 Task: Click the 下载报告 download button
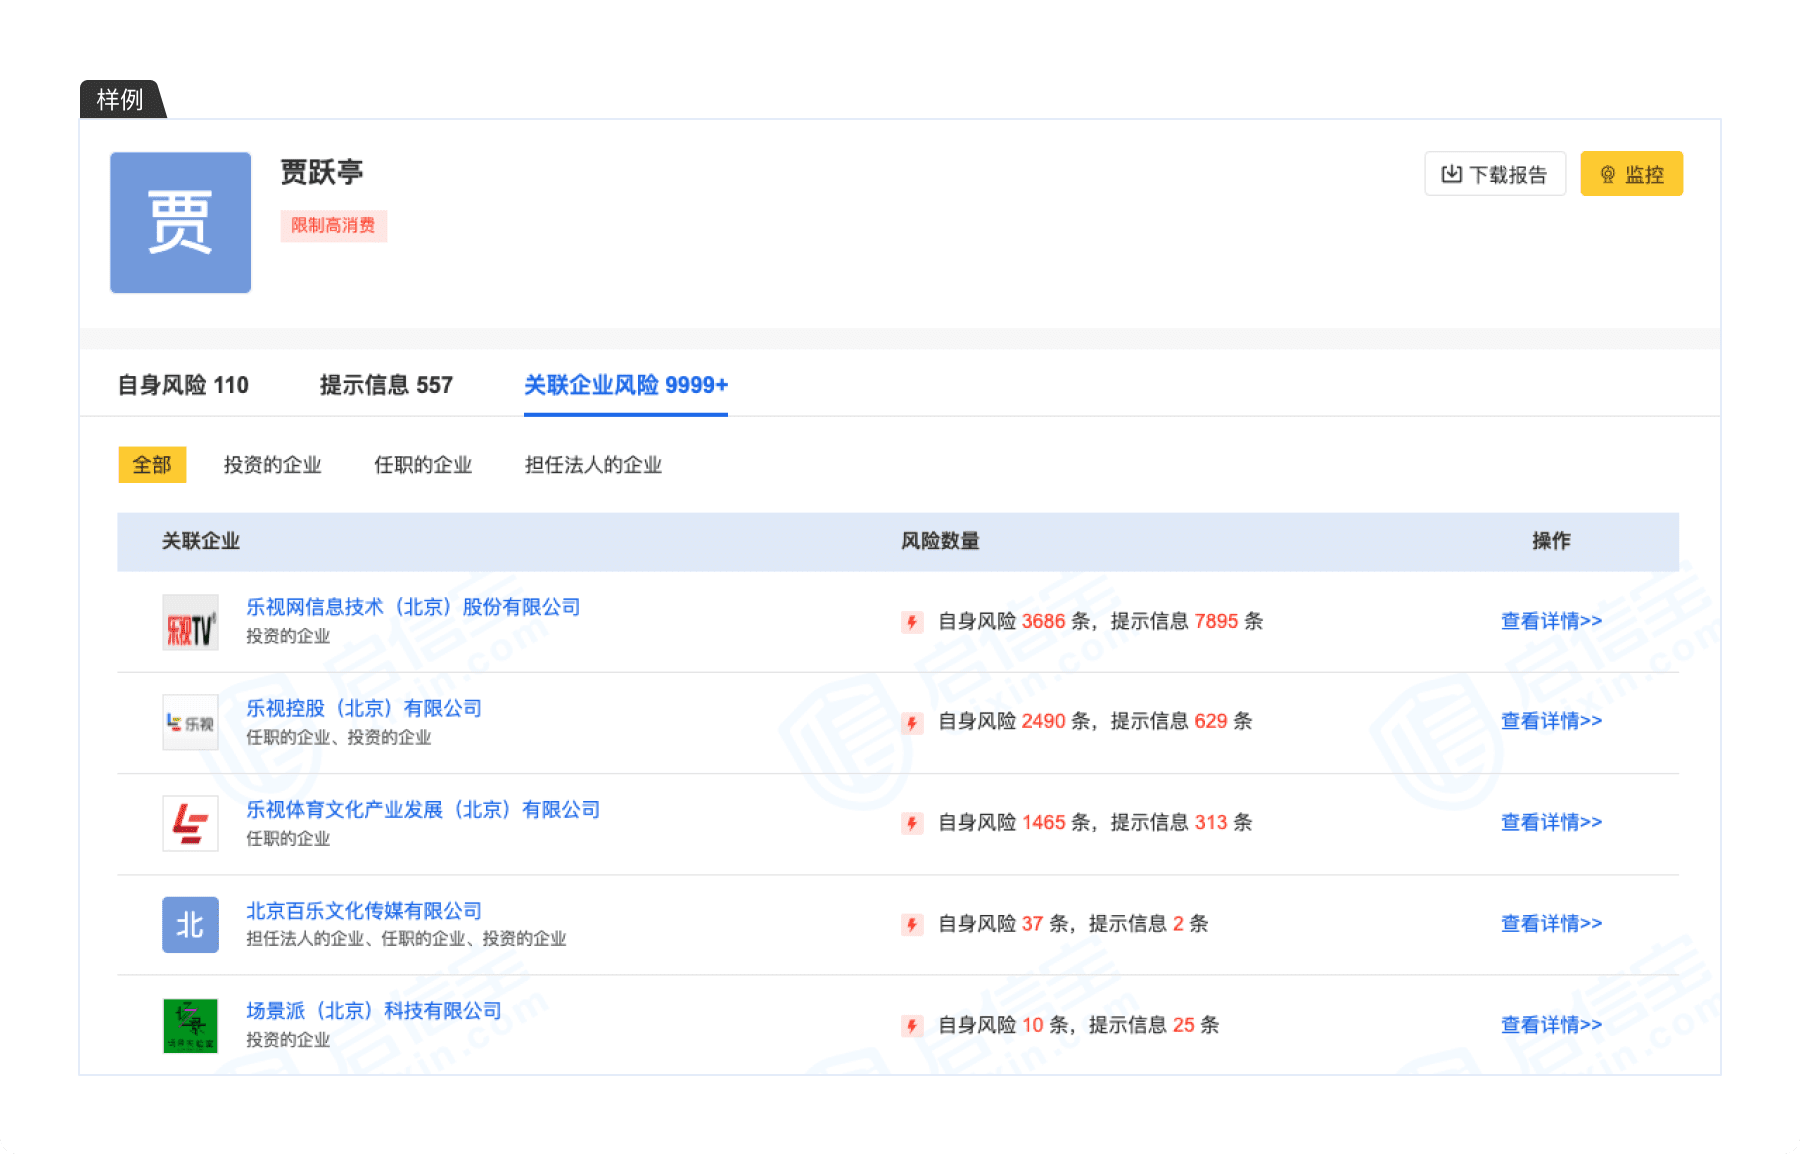(1495, 174)
